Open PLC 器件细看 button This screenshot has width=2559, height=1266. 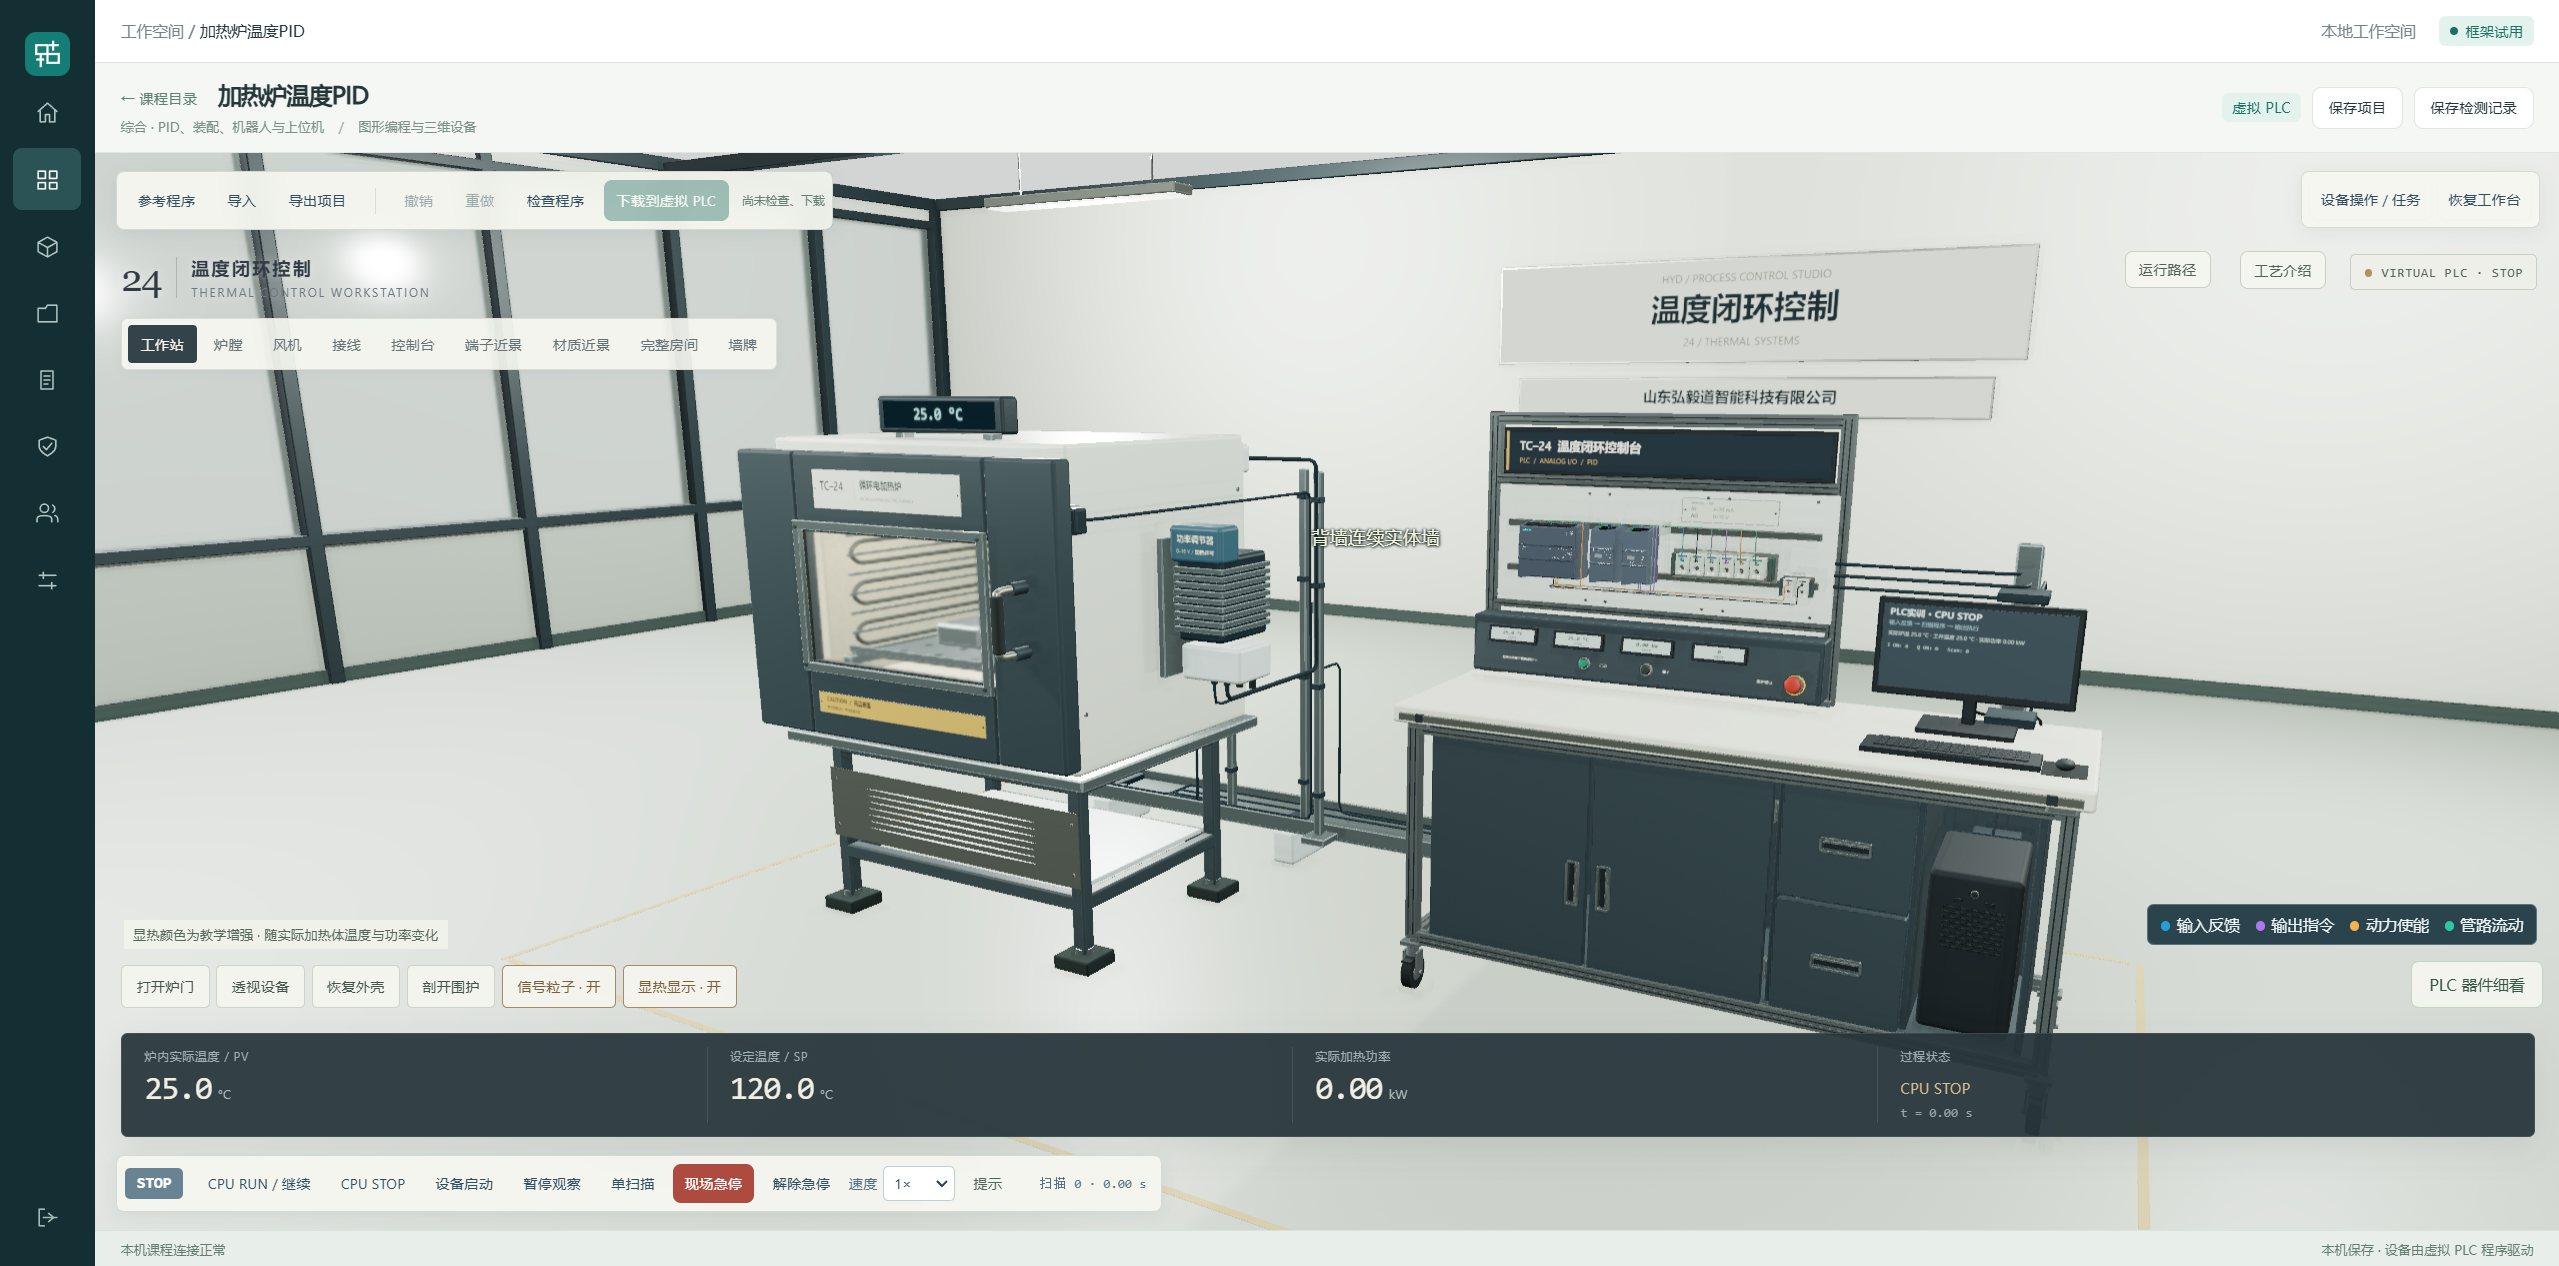click(2476, 985)
